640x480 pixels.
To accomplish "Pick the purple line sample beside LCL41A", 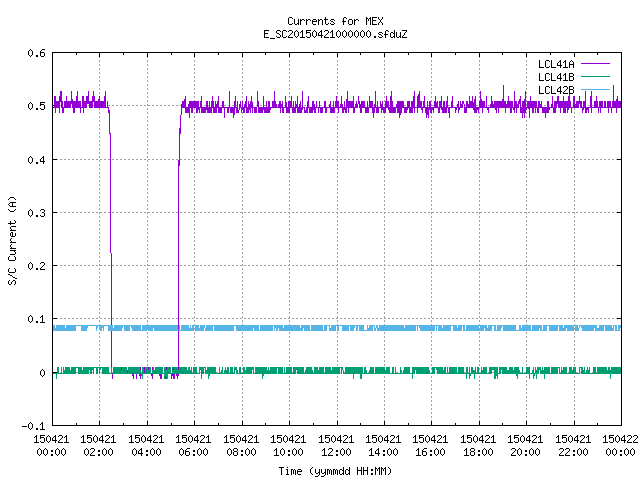I will [x=595, y=64].
